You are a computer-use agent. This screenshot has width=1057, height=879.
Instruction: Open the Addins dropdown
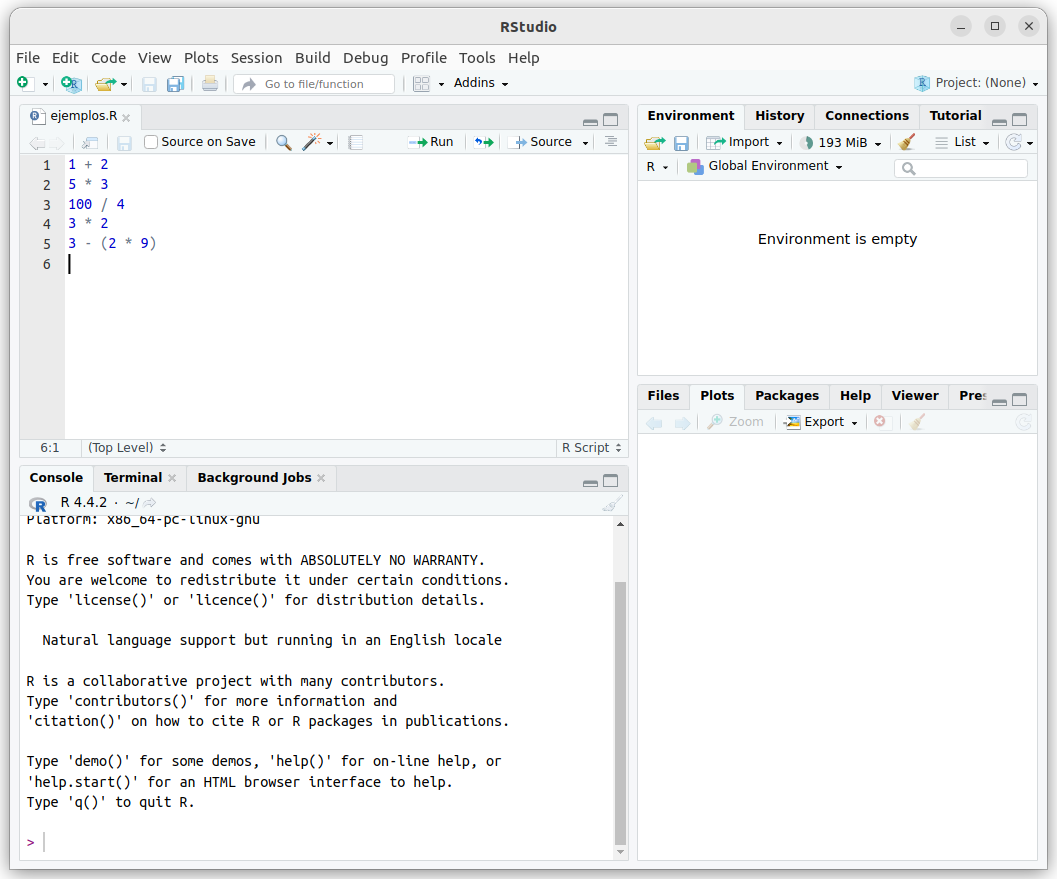coord(481,83)
